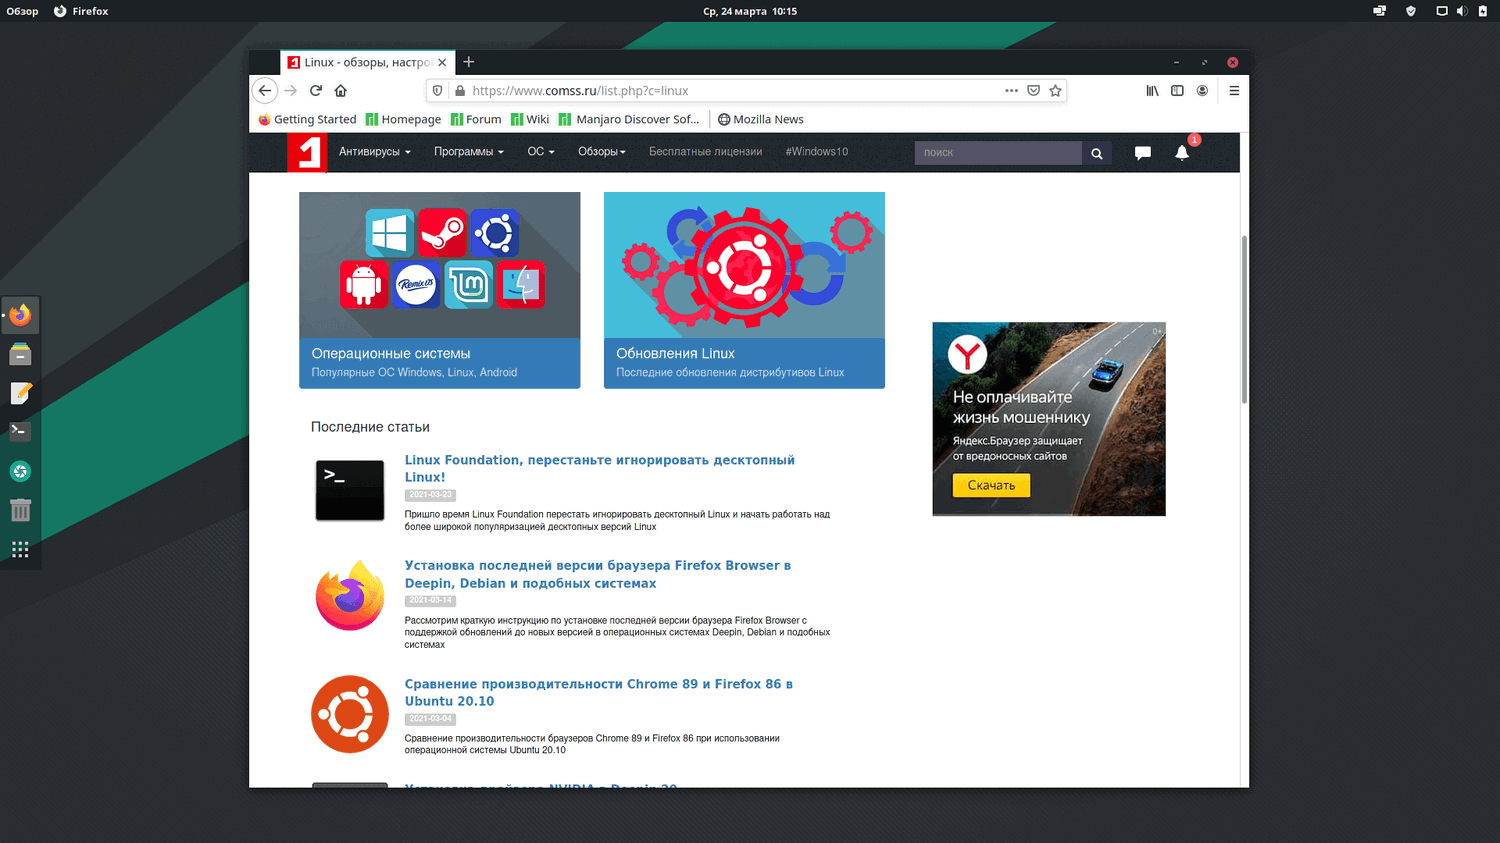Open the Firefox launcher in the dock
The height and width of the screenshot is (843, 1500).
click(20, 315)
